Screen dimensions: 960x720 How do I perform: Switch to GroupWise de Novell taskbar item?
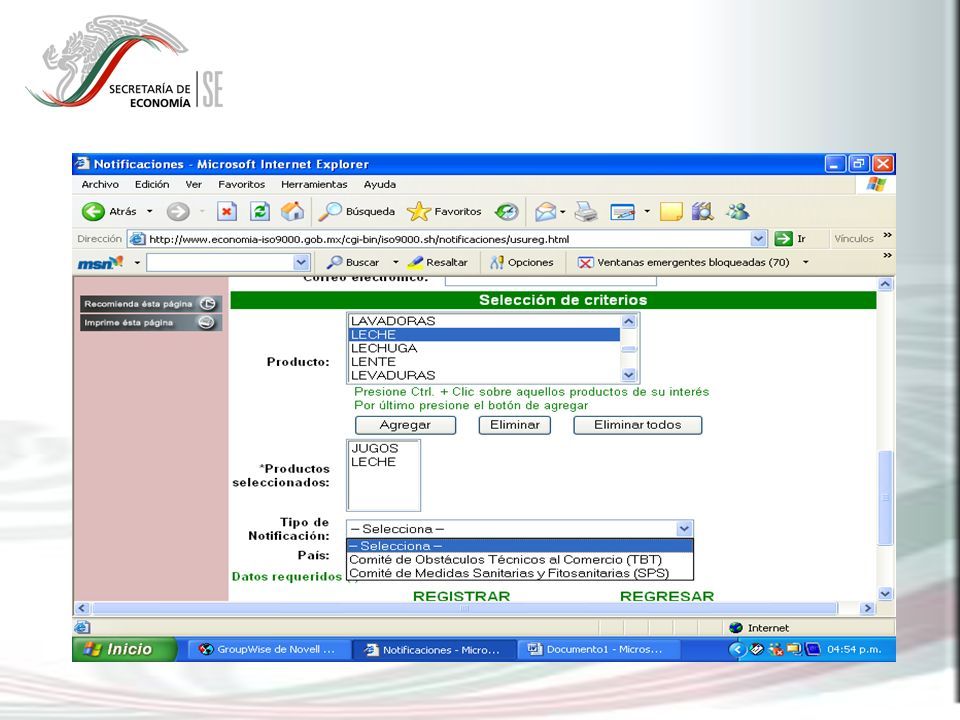pyautogui.click(x=268, y=650)
